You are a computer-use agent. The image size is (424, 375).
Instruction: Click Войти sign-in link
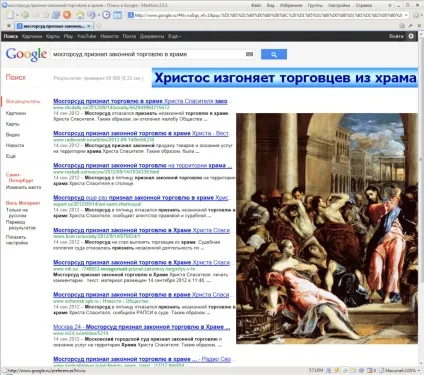396,36
